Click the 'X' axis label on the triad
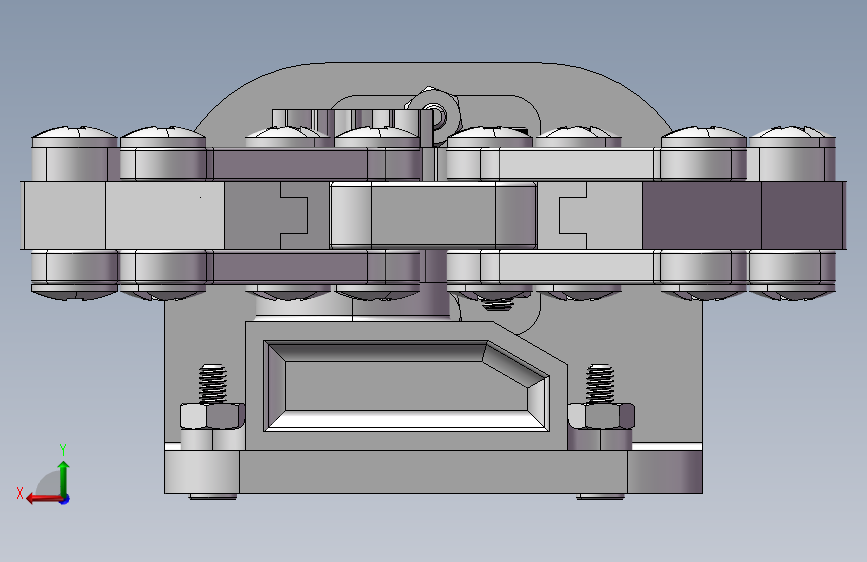The width and height of the screenshot is (867, 562). (20, 493)
